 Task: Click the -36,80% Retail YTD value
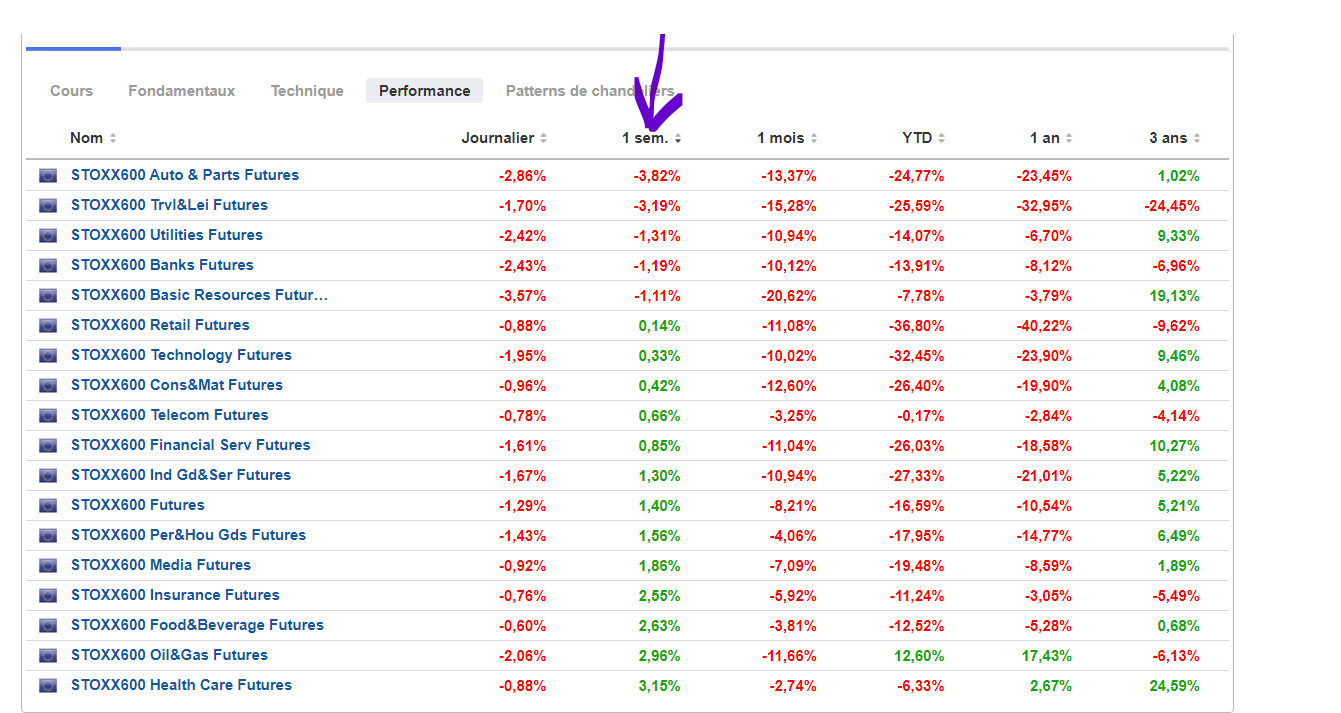(x=916, y=326)
